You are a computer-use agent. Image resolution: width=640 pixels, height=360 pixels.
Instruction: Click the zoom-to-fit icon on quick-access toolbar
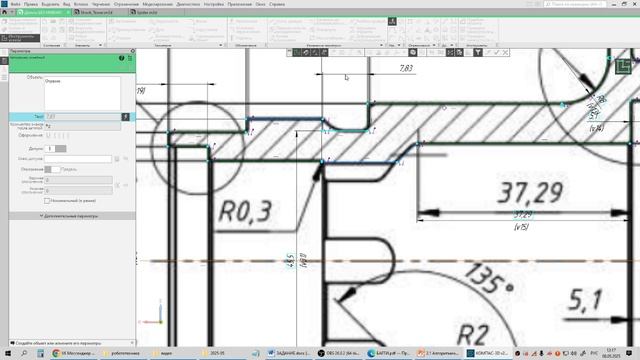coord(450,52)
